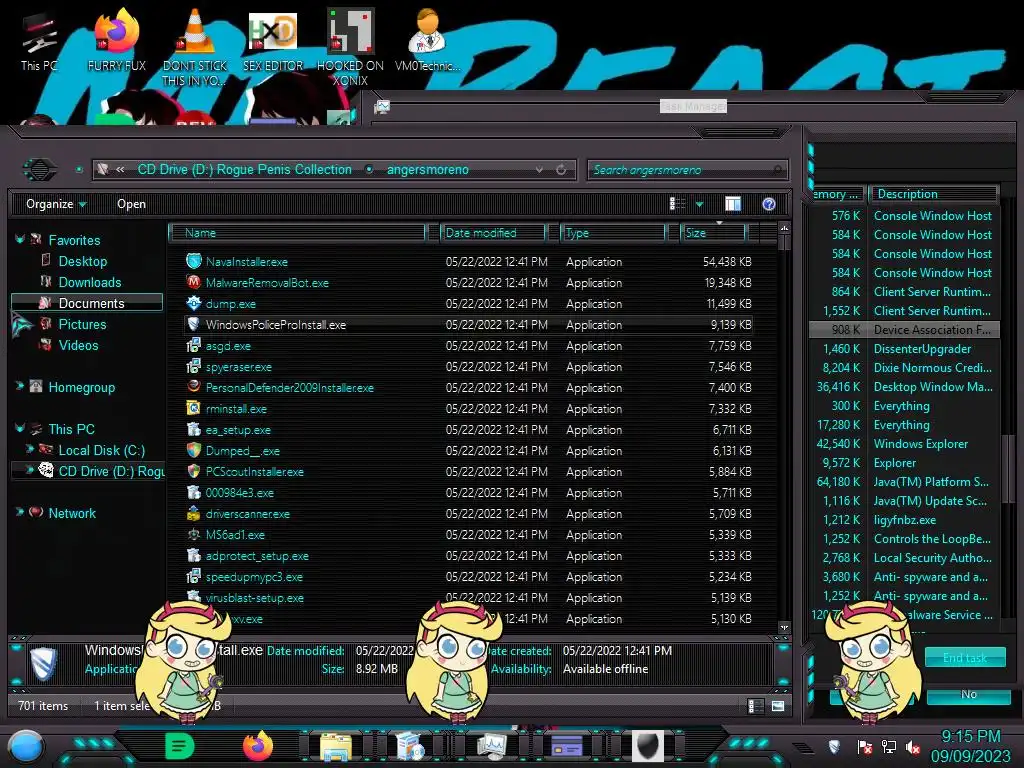Image resolution: width=1024 pixels, height=768 pixels.
Task: Switch to Task Manager monitor icon on taskbar
Action: (491, 746)
